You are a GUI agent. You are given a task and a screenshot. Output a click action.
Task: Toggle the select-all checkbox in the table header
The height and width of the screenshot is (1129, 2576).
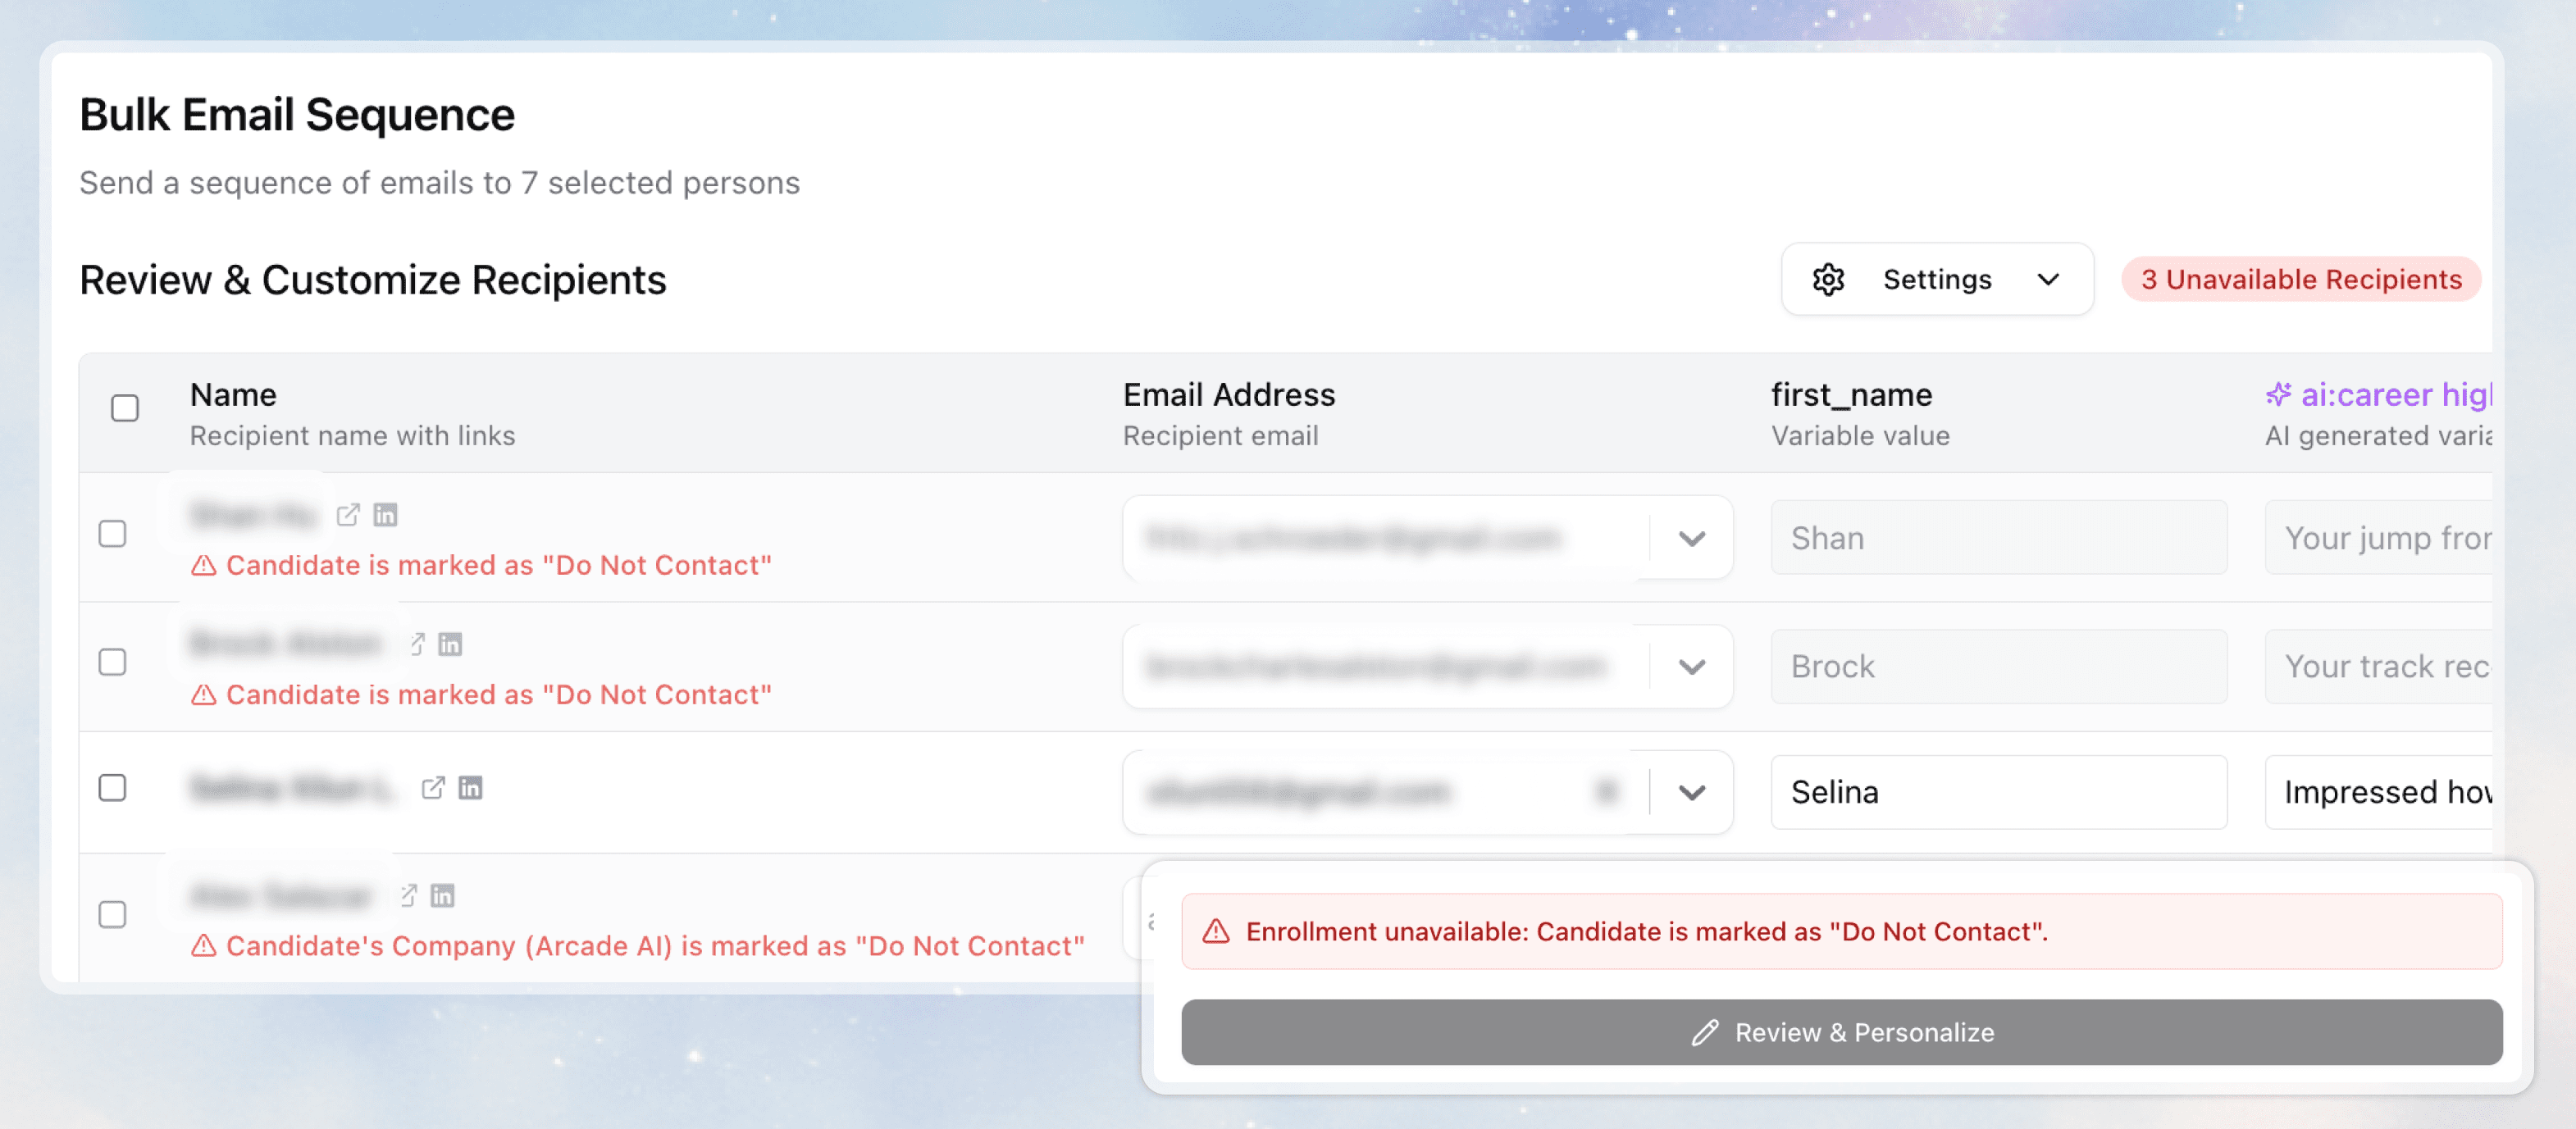click(x=125, y=408)
